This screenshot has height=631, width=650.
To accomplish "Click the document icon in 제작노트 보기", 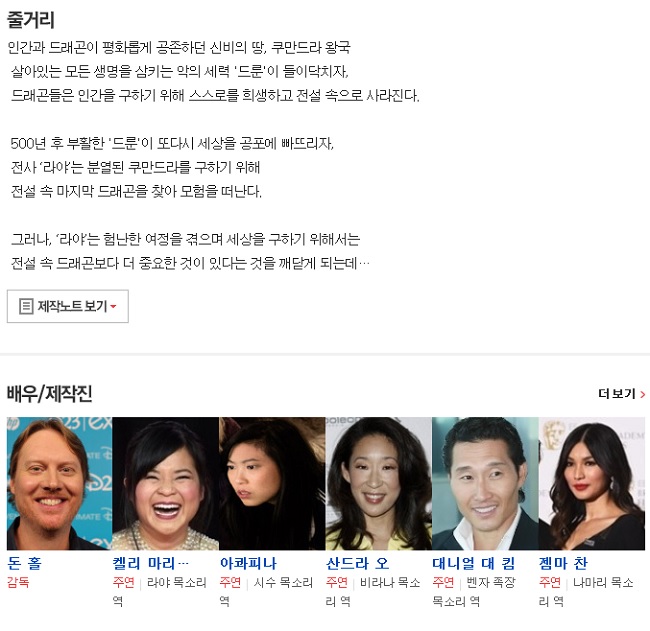I will click(26, 306).
